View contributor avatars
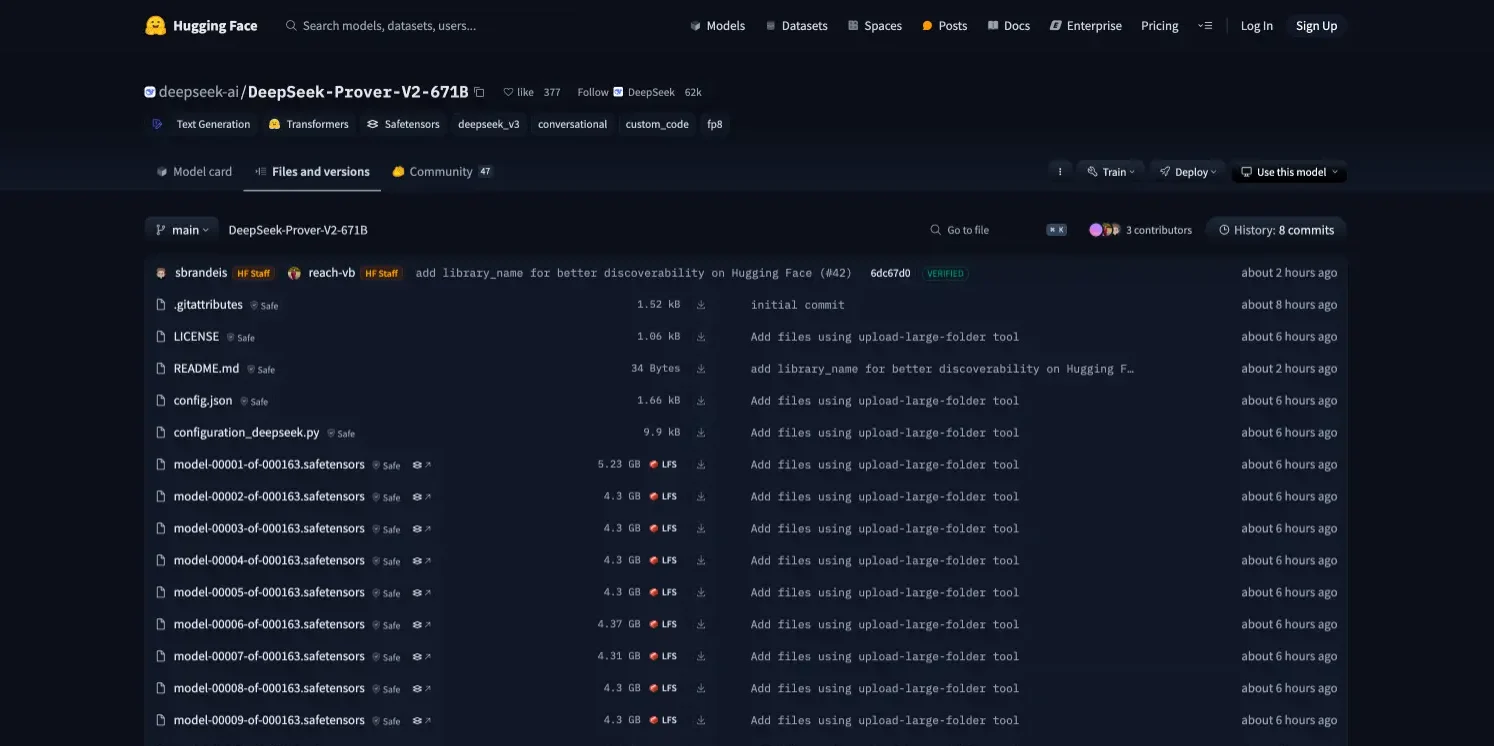This screenshot has height=746, width=1494. (1105, 230)
